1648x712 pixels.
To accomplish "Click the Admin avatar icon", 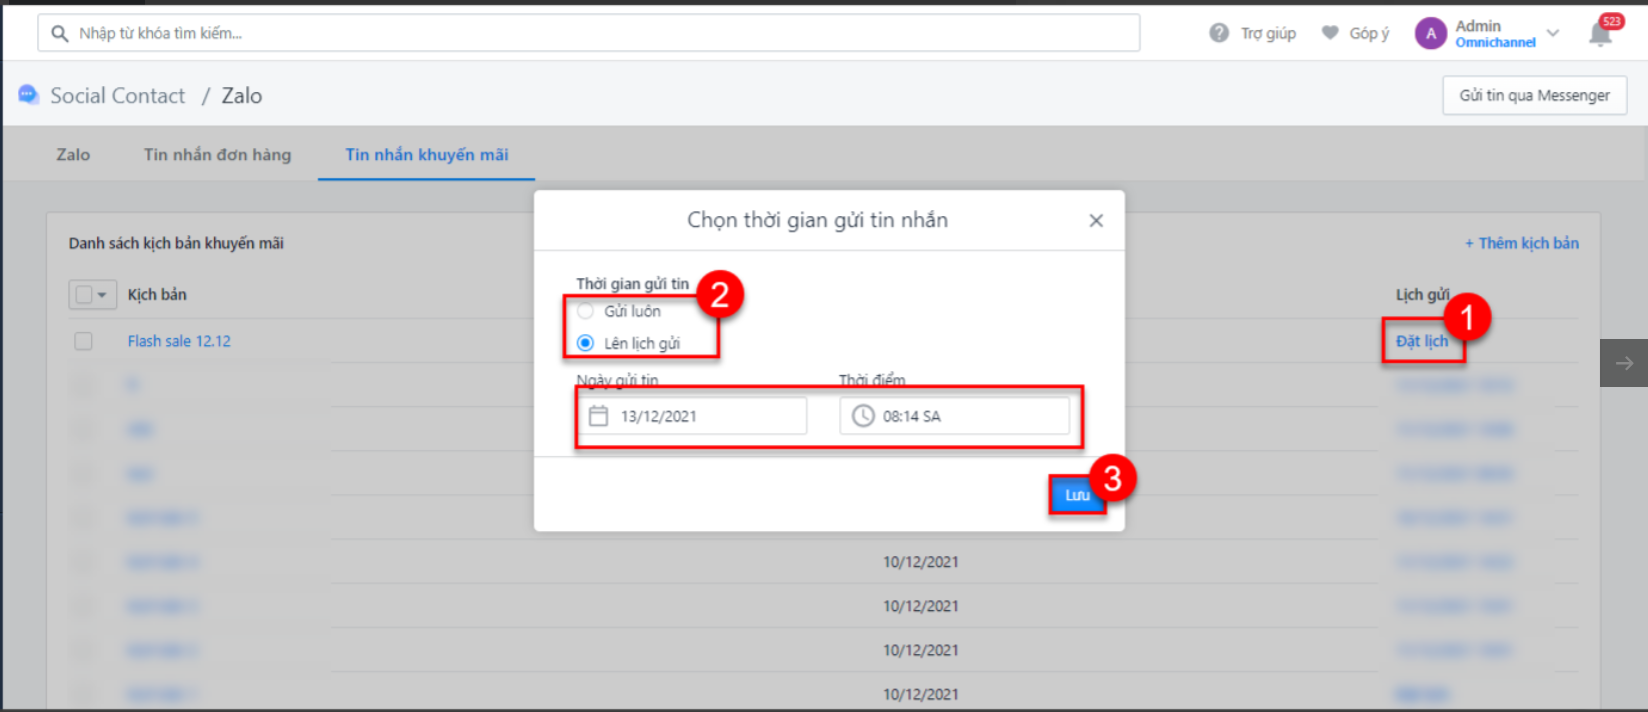I will click(x=1431, y=33).
